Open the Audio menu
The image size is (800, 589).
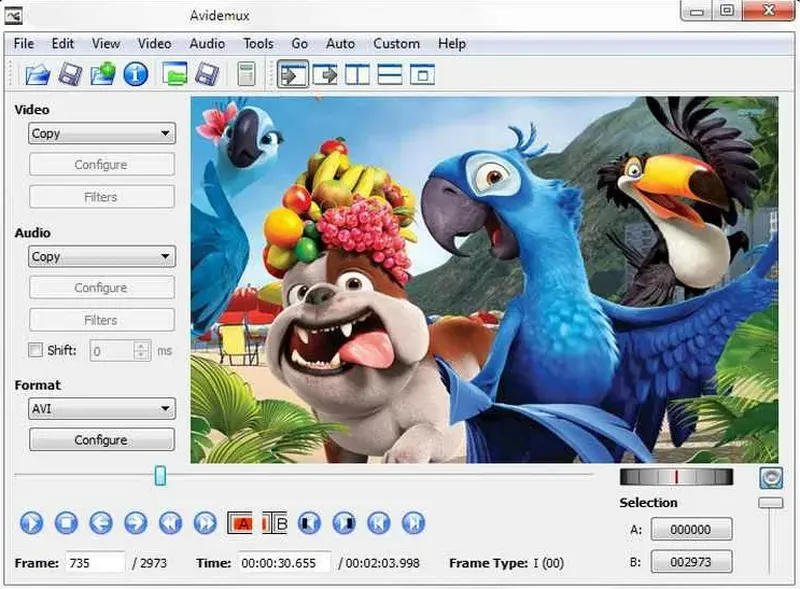(x=207, y=44)
